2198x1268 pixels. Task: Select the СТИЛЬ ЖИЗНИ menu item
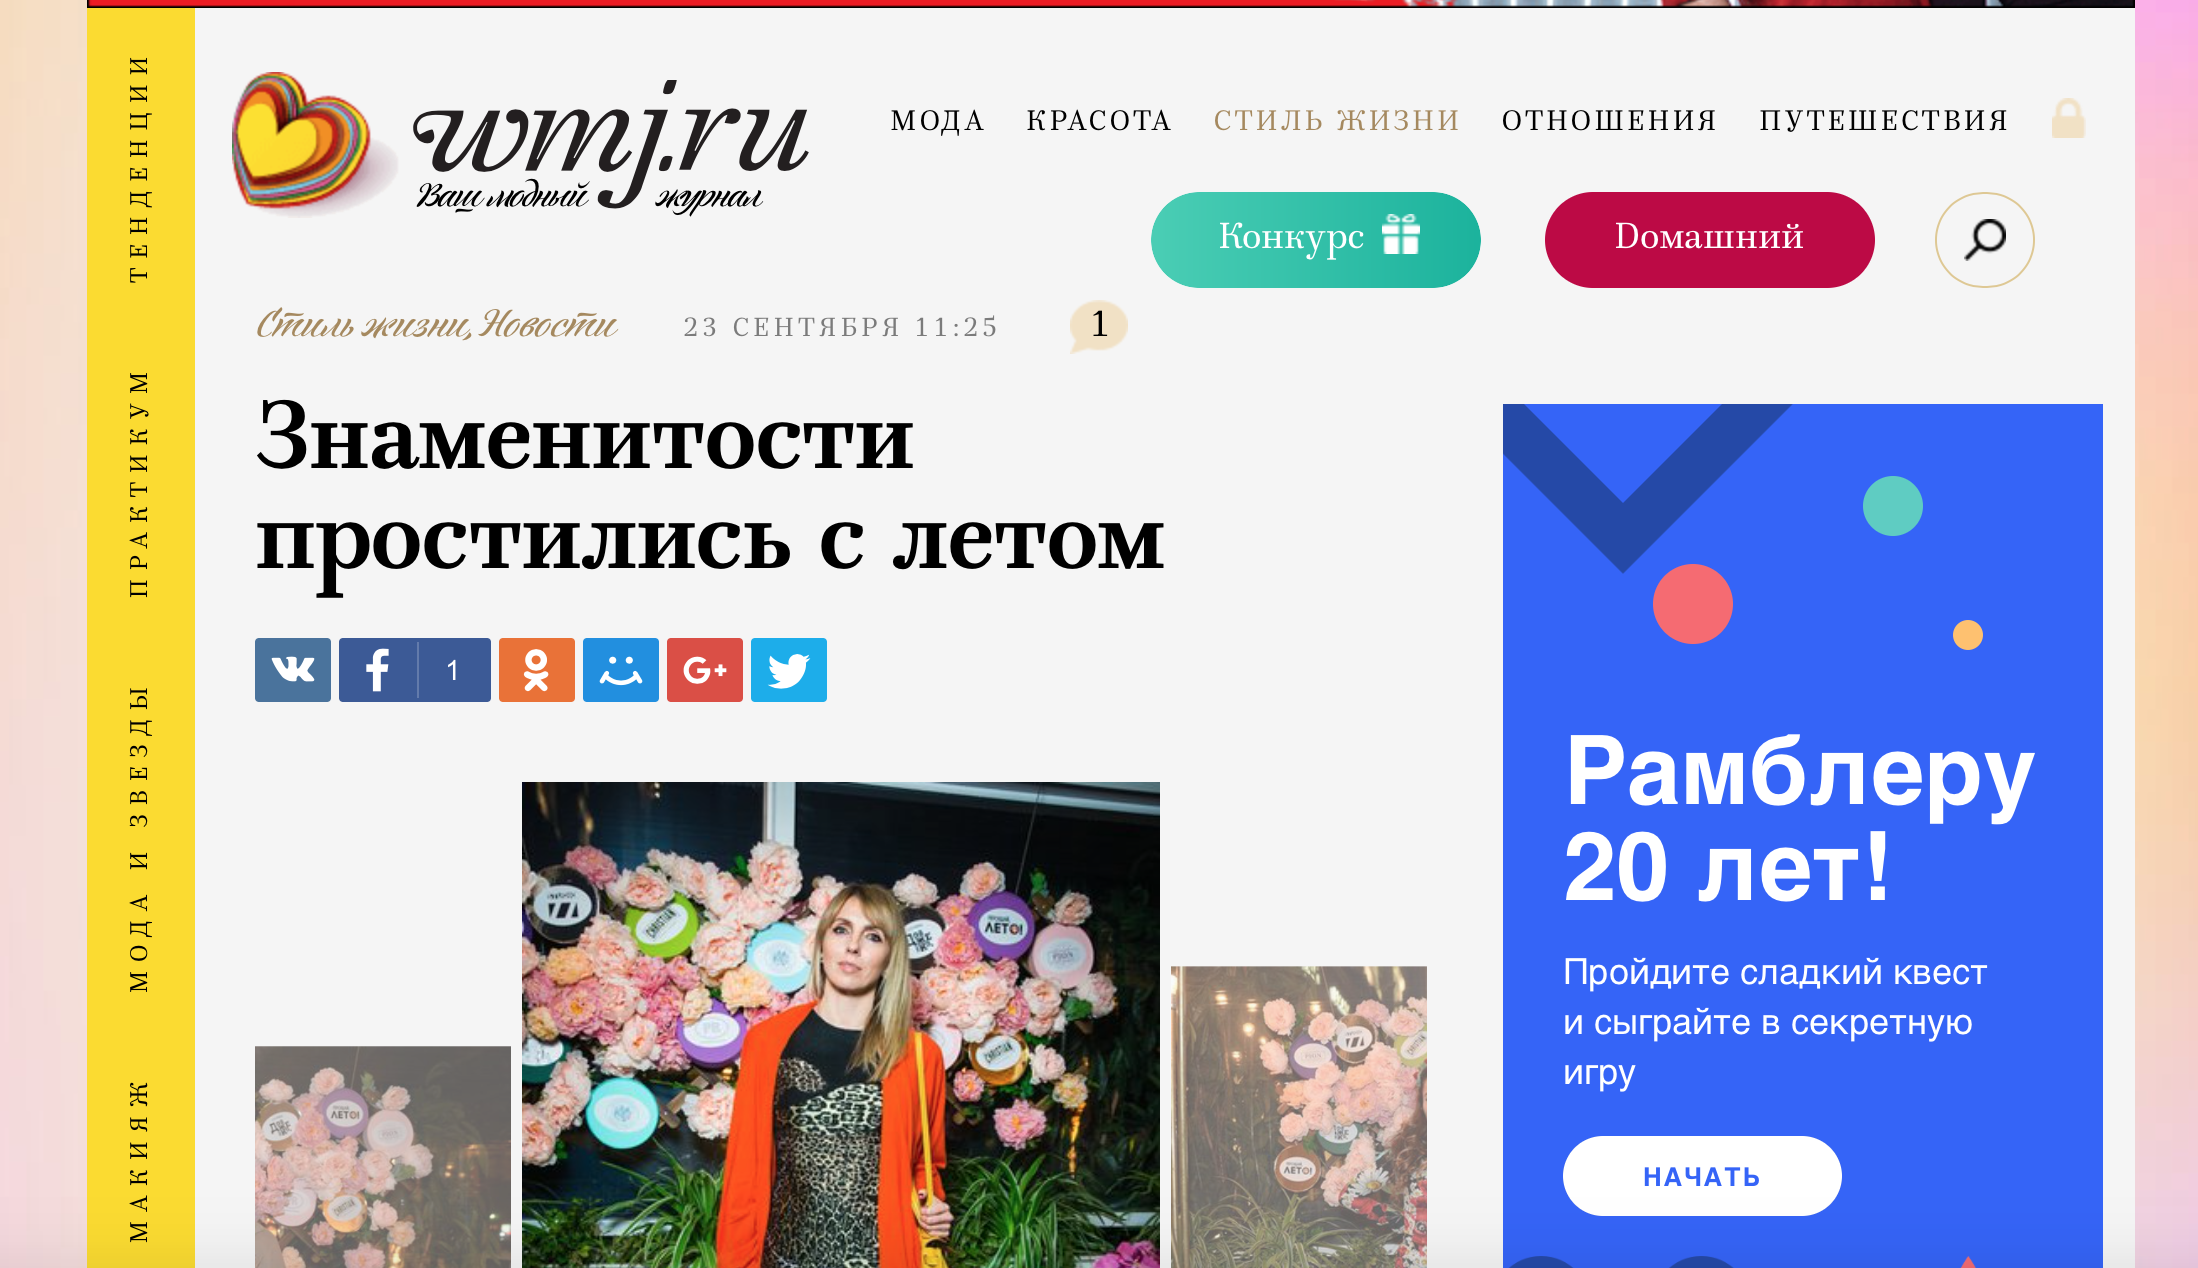coord(1337,121)
